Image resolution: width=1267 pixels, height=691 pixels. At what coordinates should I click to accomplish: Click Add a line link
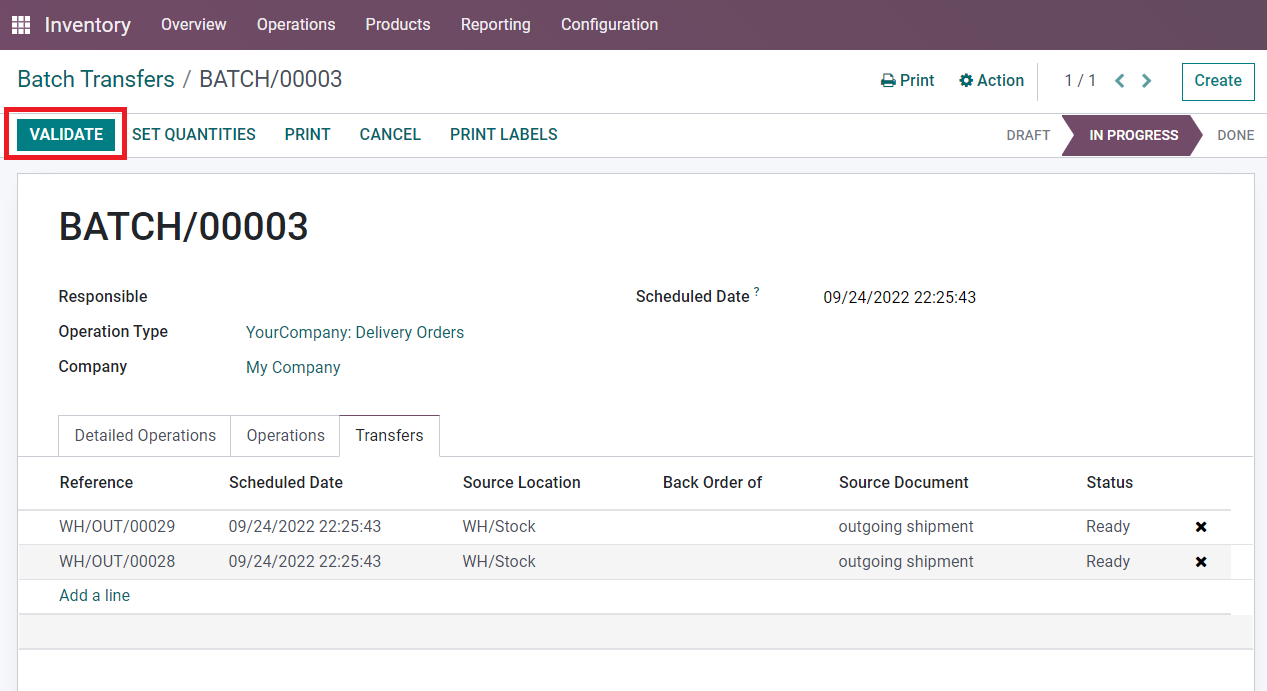[x=95, y=596]
